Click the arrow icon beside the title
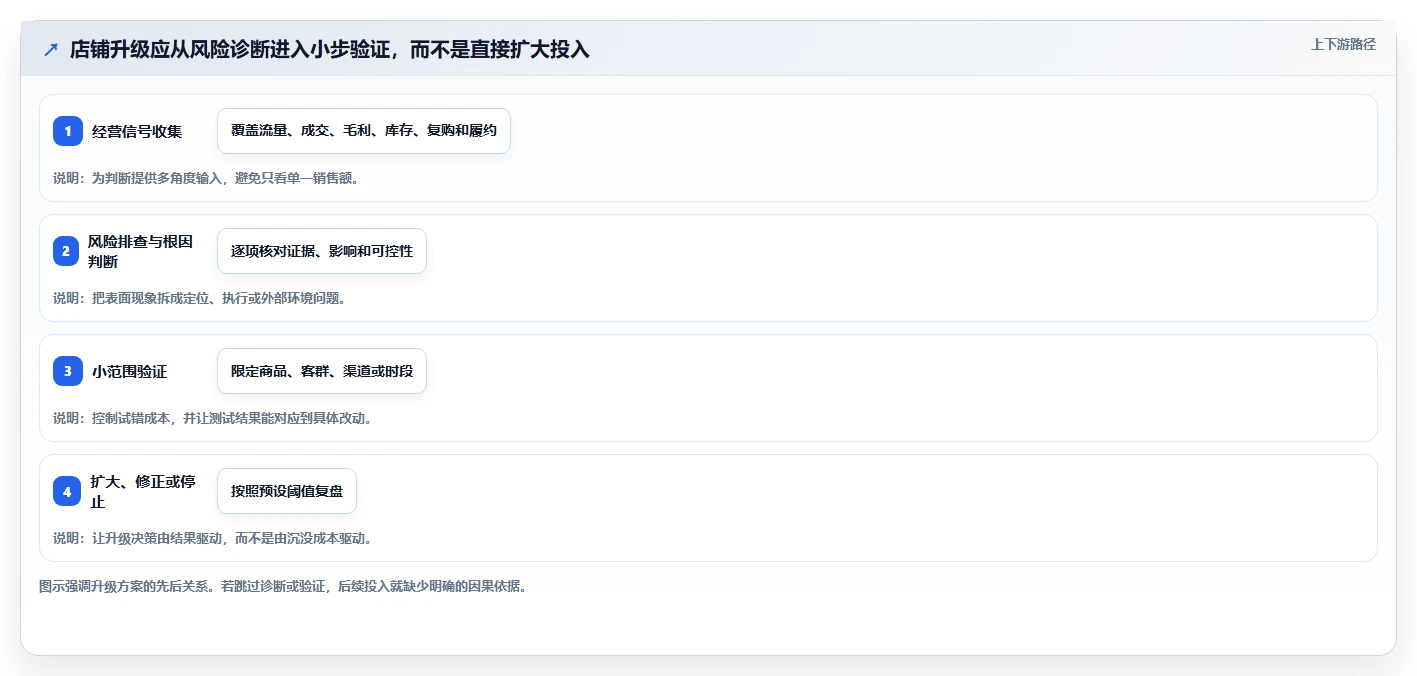Viewport: 1417px width, 676px height. [51, 49]
